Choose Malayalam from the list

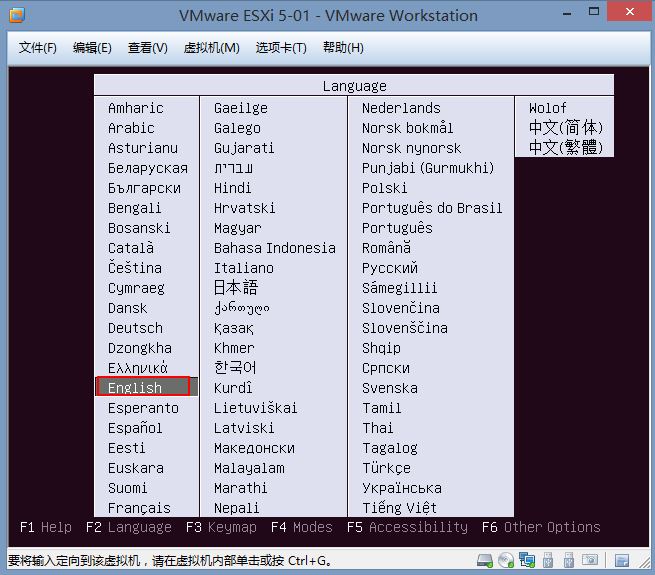pos(249,468)
